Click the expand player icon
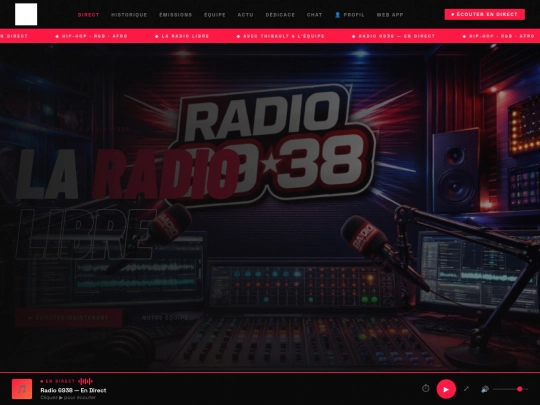The width and height of the screenshot is (540, 405). coord(466,388)
